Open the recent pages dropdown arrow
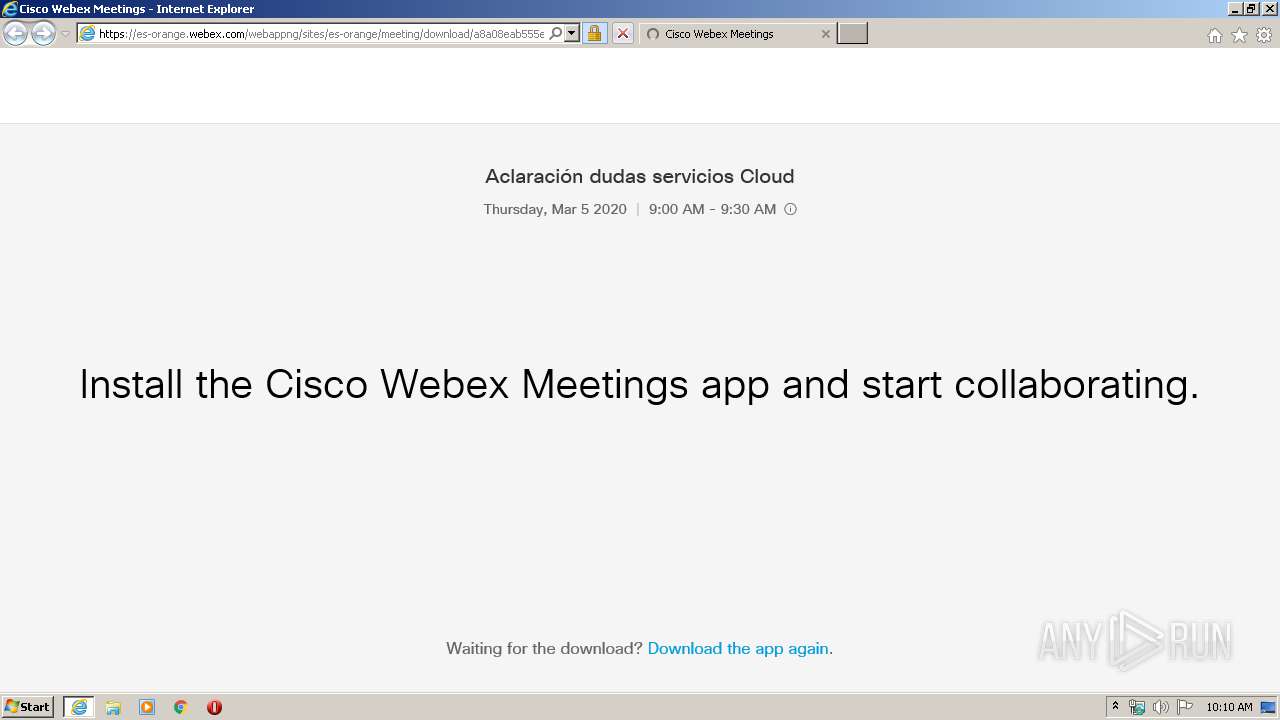This screenshot has height=720, width=1280. tap(65, 34)
